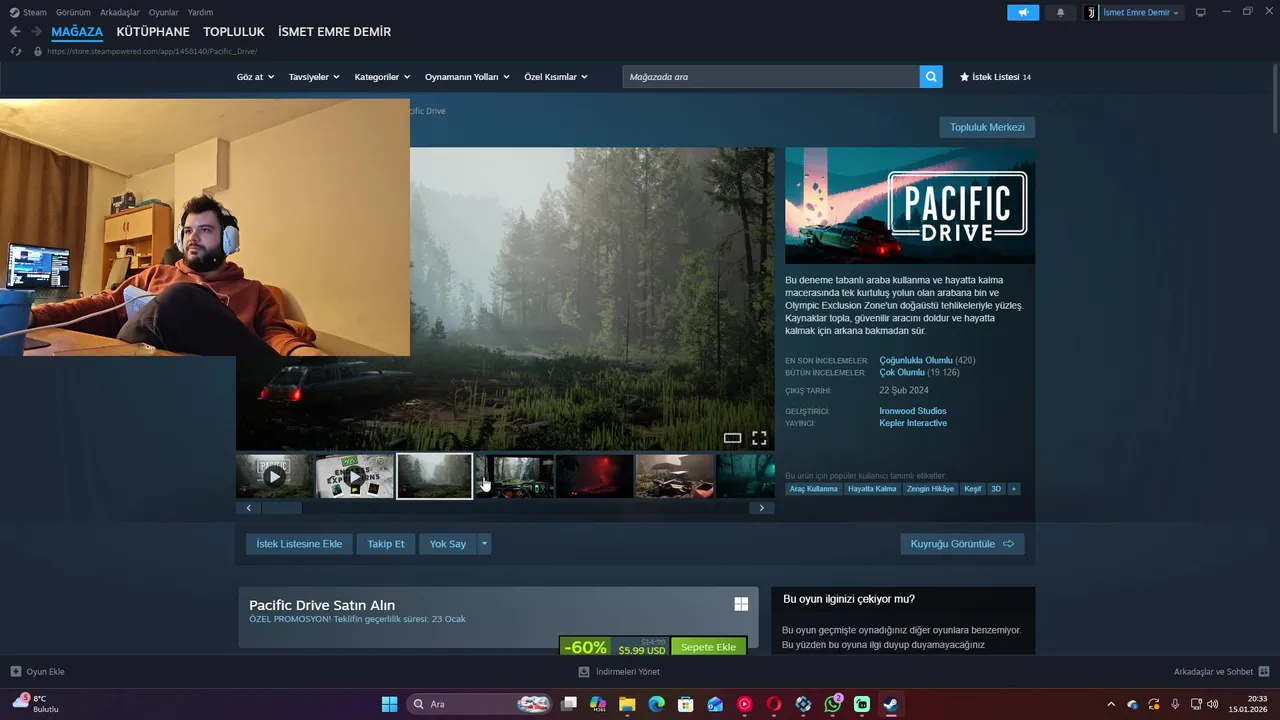Click the Oyun Ekle plus icon
Viewport: 1280px width, 720px height.
tap(15, 672)
